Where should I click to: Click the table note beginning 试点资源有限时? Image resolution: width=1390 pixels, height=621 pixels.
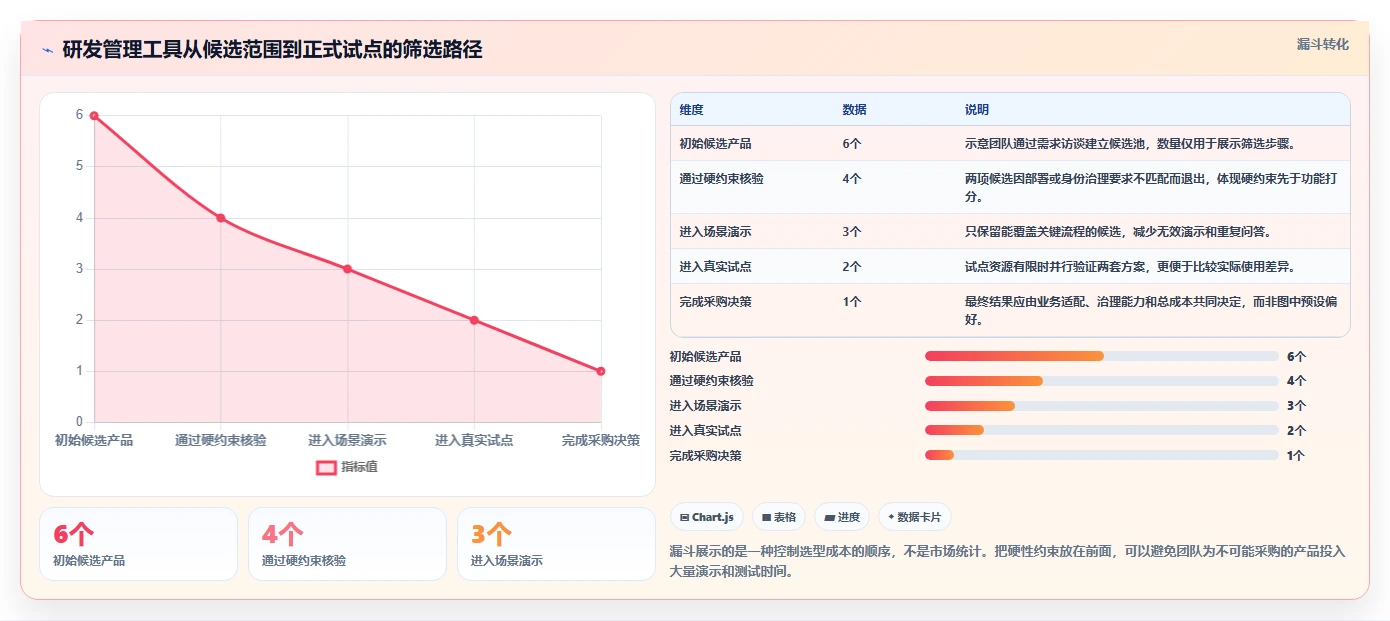(1131, 267)
